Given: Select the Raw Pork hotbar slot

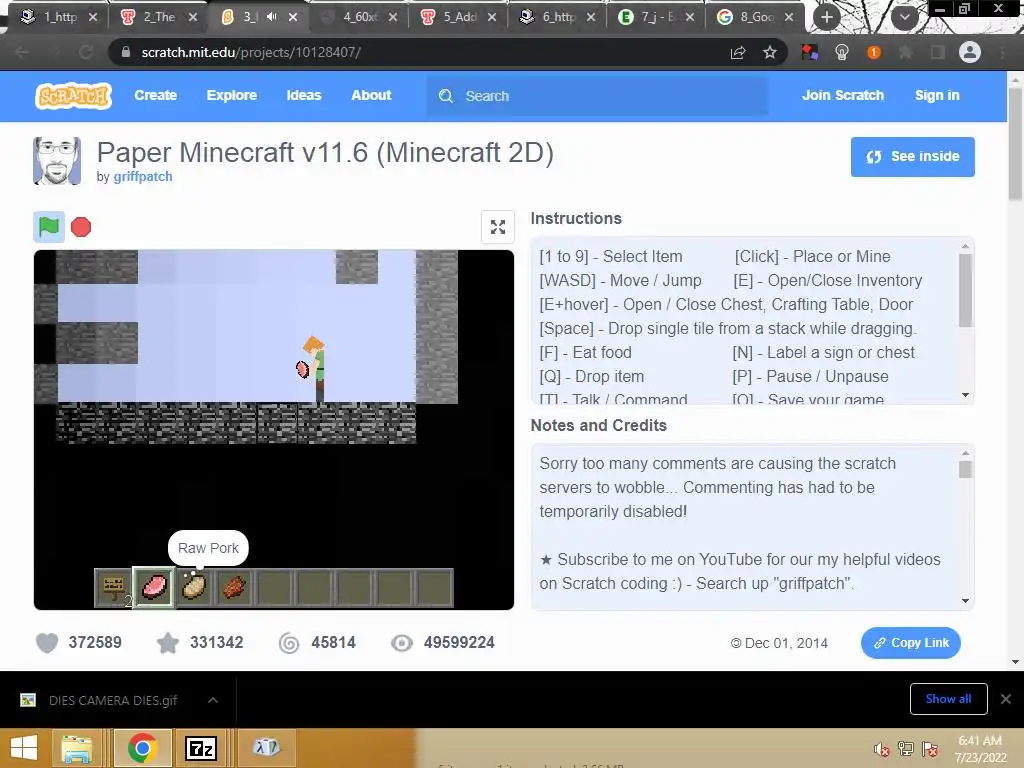Looking at the screenshot, I should click(x=154, y=587).
